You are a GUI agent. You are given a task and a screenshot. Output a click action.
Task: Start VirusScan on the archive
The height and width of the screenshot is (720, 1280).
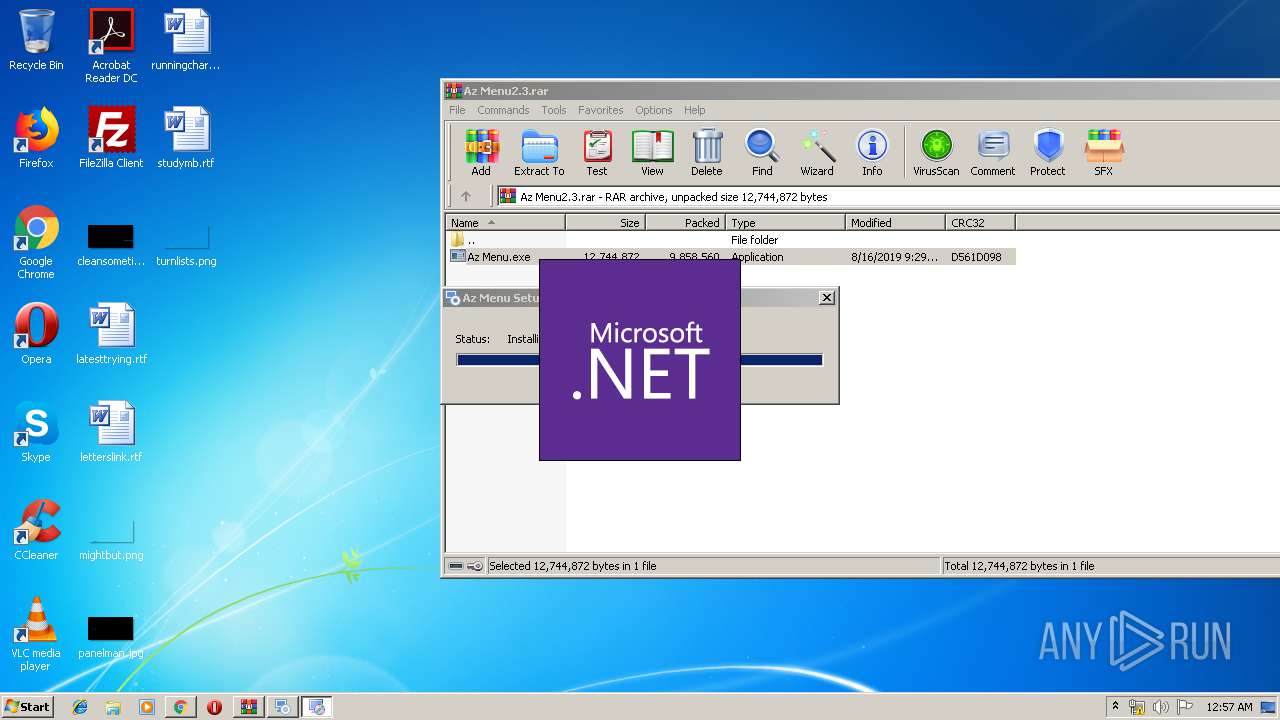coord(936,153)
